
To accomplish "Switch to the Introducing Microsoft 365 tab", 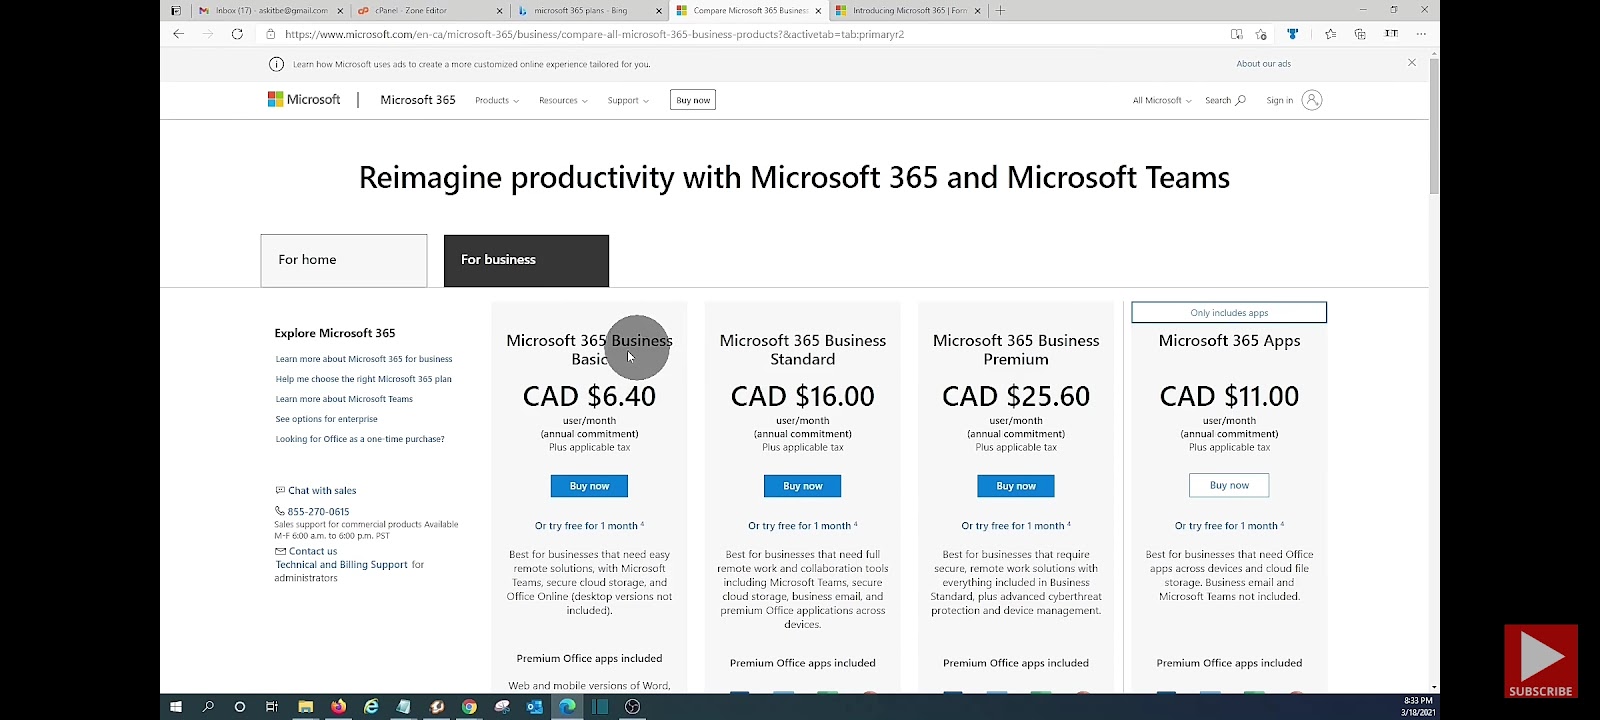I will (x=908, y=11).
